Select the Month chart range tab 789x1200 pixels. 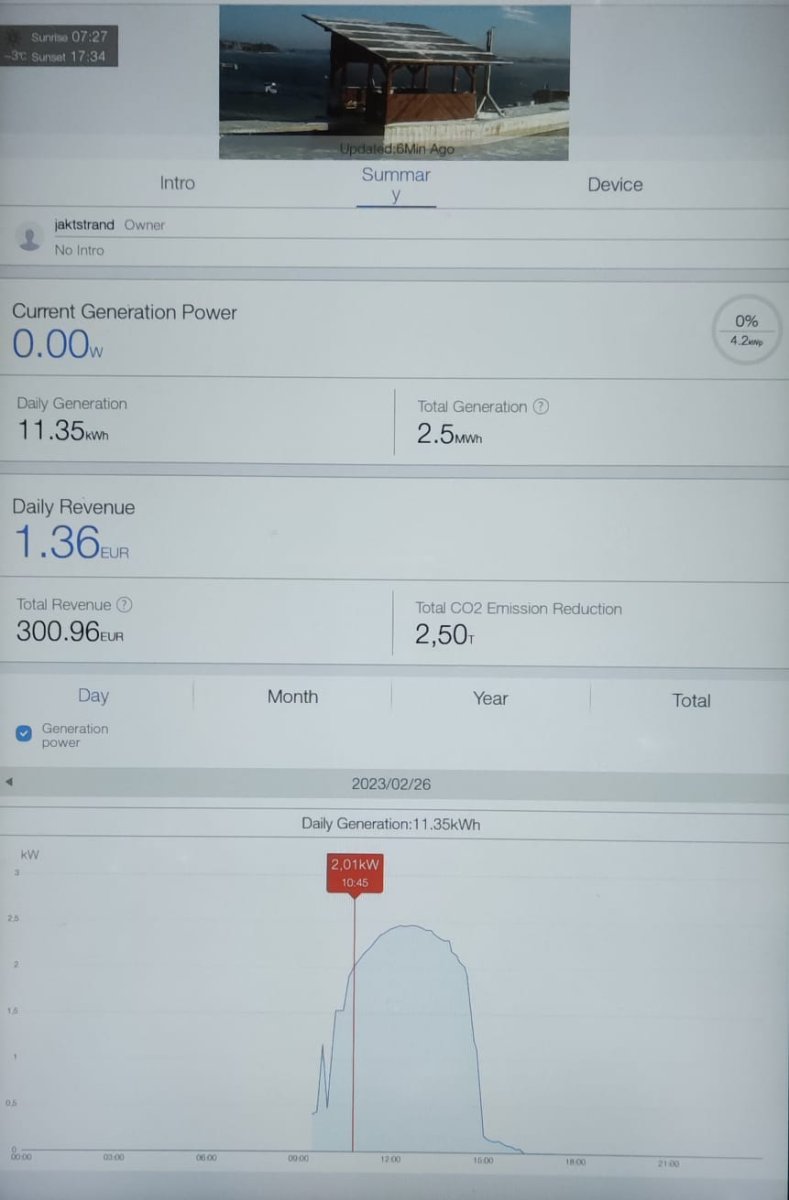tap(292, 697)
